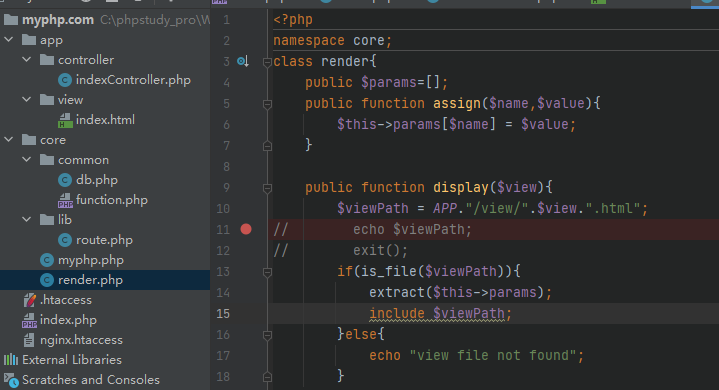The height and width of the screenshot is (390, 719).
Task: Click the Scratches and Consoles icon
Action: click(x=11, y=380)
